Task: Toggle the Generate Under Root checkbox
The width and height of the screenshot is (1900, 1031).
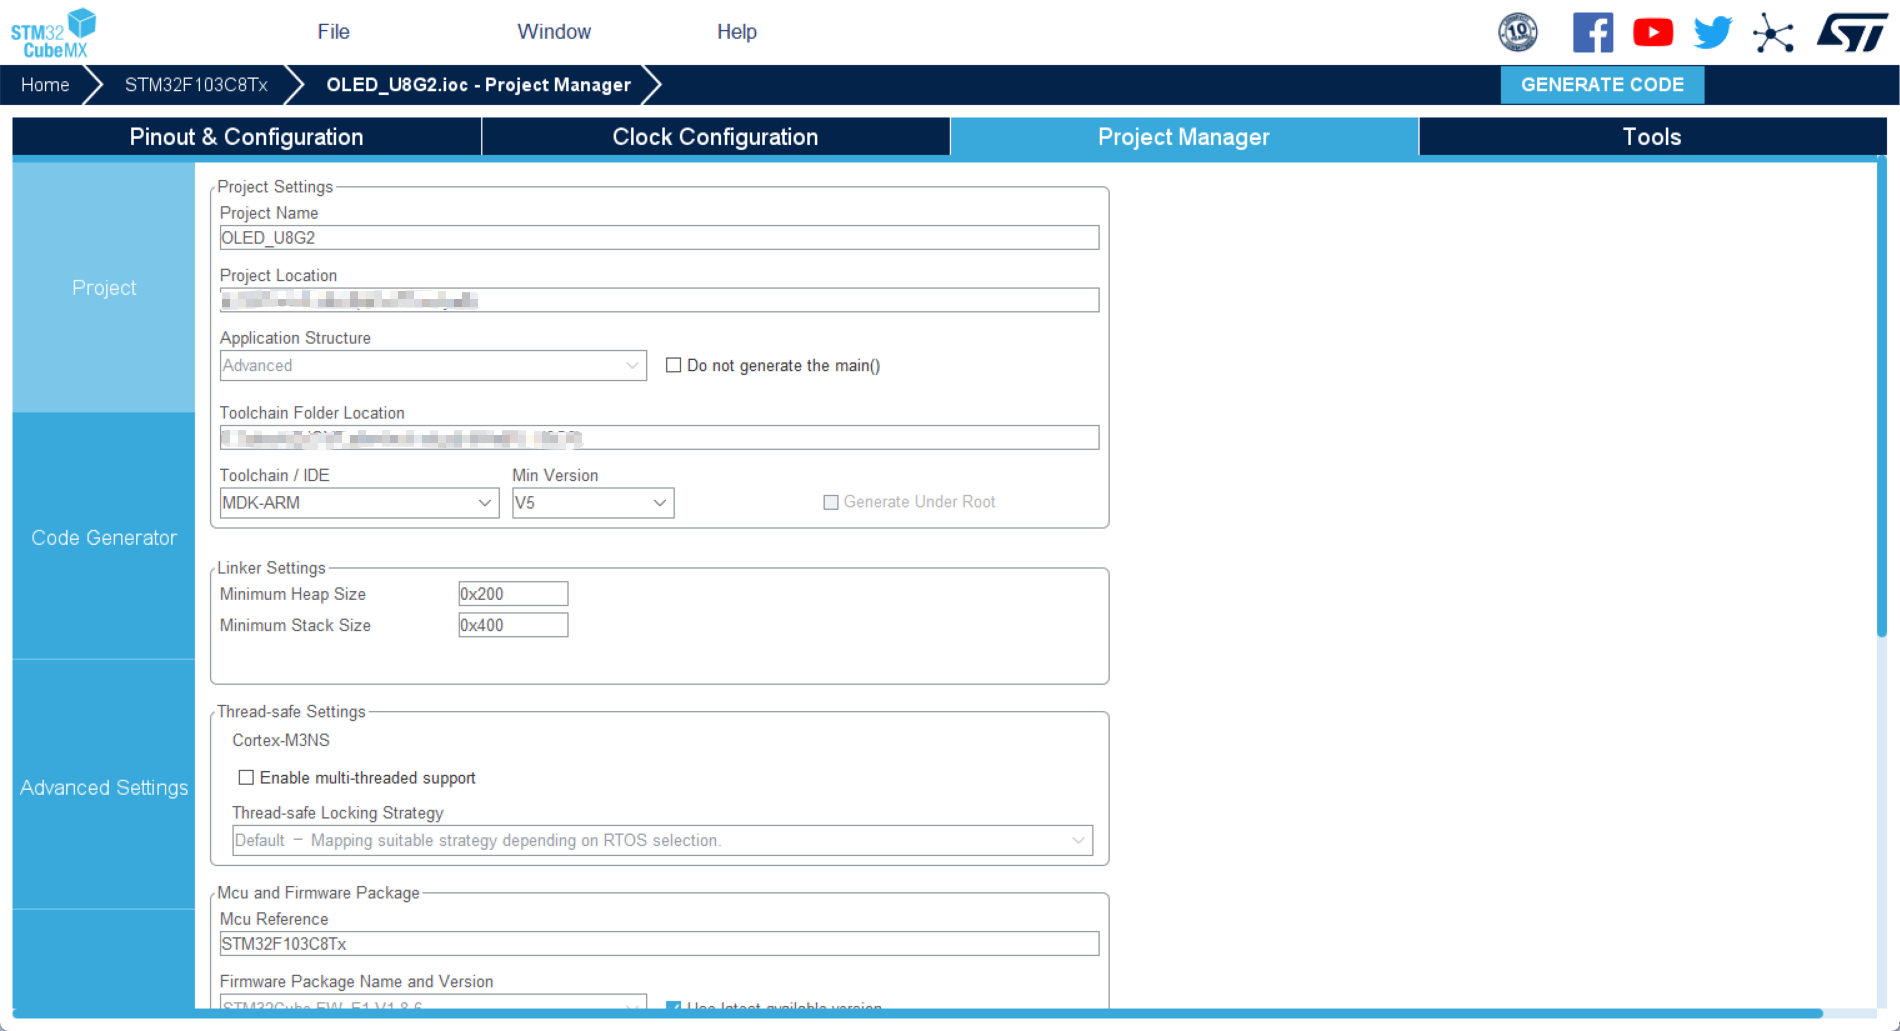Action: [830, 502]
